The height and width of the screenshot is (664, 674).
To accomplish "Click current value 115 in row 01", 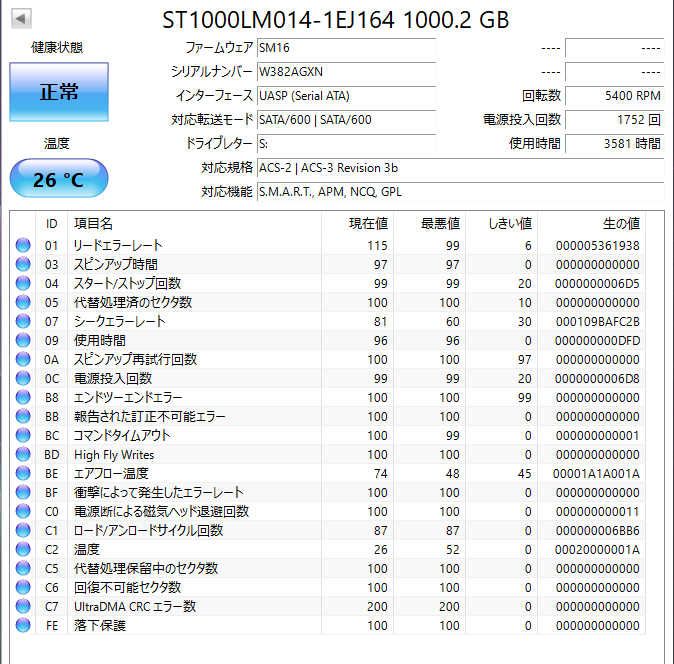I will (377, 245).
